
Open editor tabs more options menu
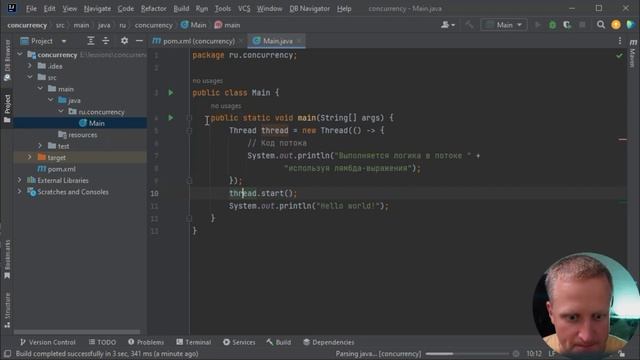coord(620,41)
